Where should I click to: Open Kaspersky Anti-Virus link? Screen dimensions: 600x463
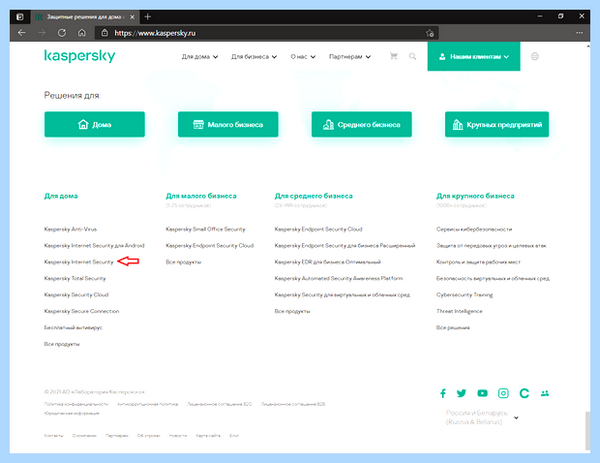(x=70, y=229)
